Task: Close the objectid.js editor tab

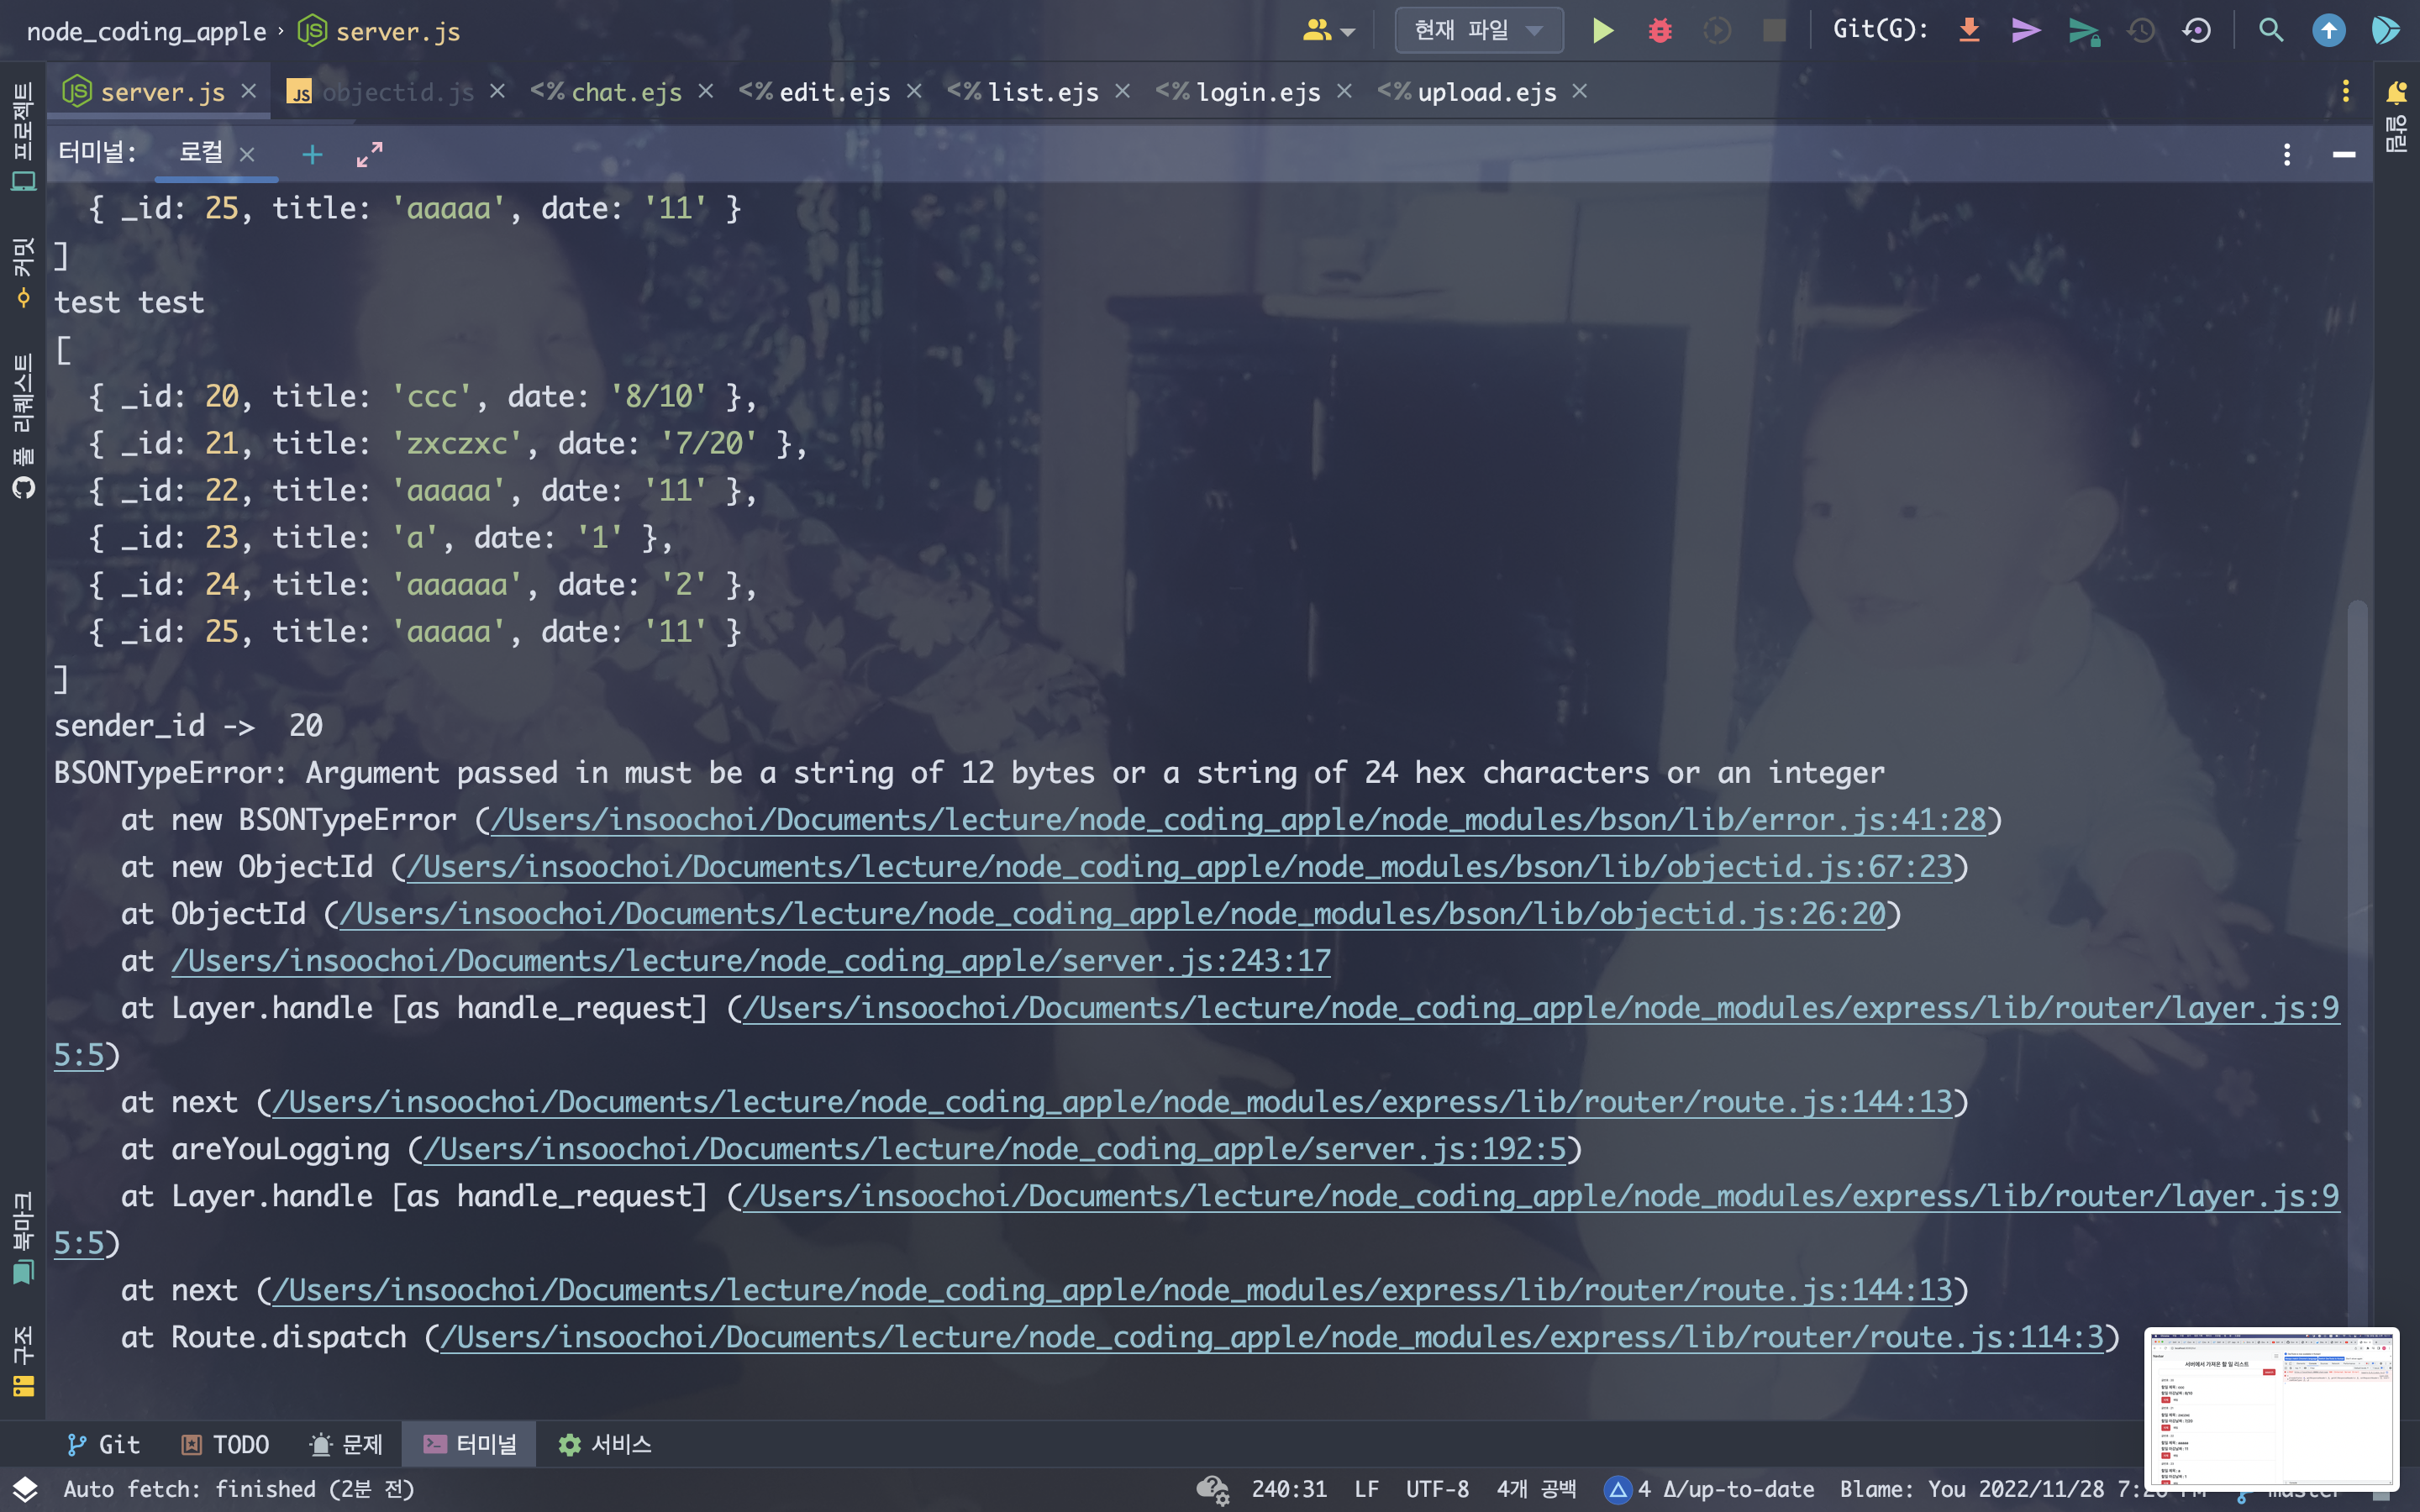Action: click(x=497, y=91)
